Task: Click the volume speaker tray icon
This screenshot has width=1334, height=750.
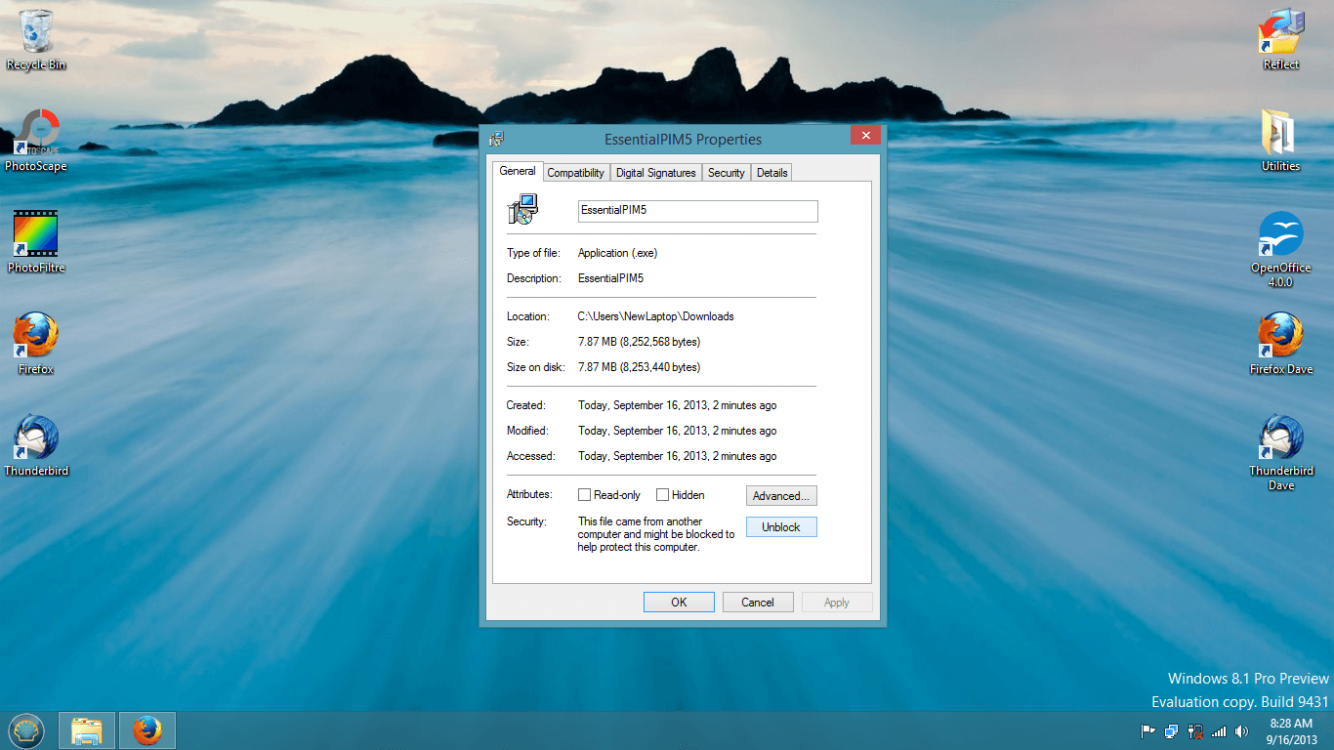Action: [1241, 731]
